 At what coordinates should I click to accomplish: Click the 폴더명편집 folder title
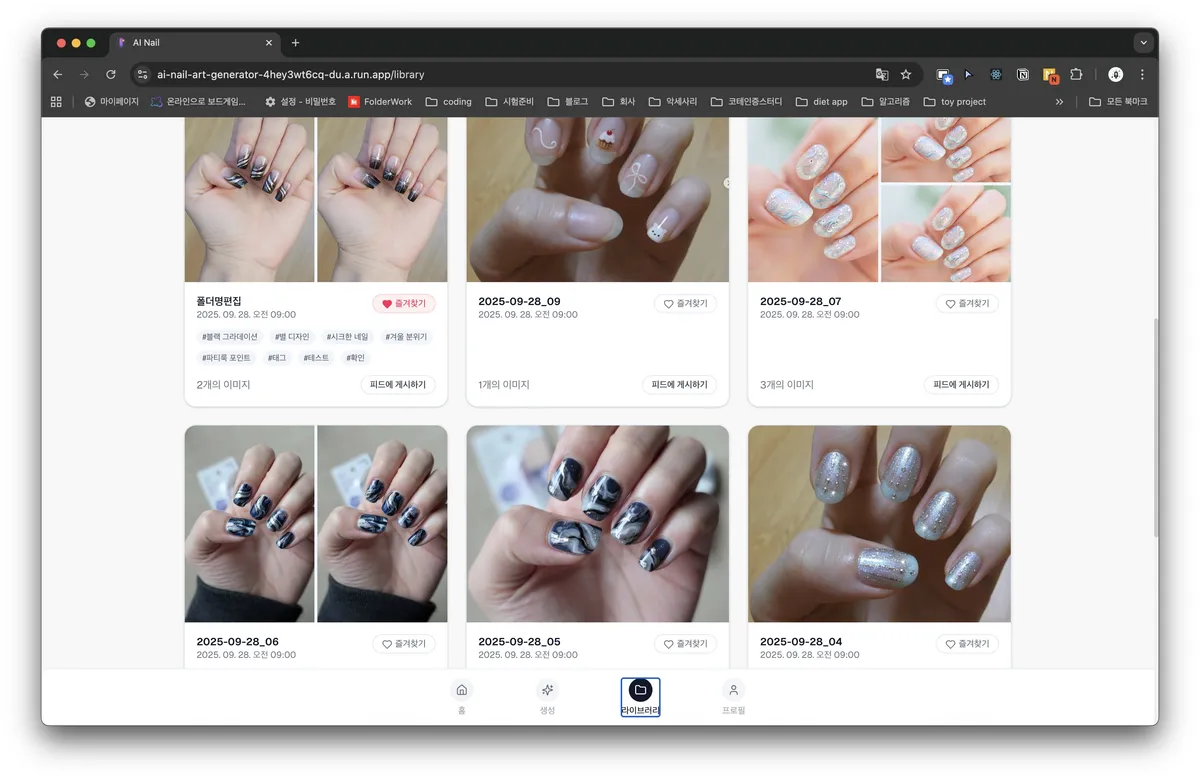(x=219, y=301)
